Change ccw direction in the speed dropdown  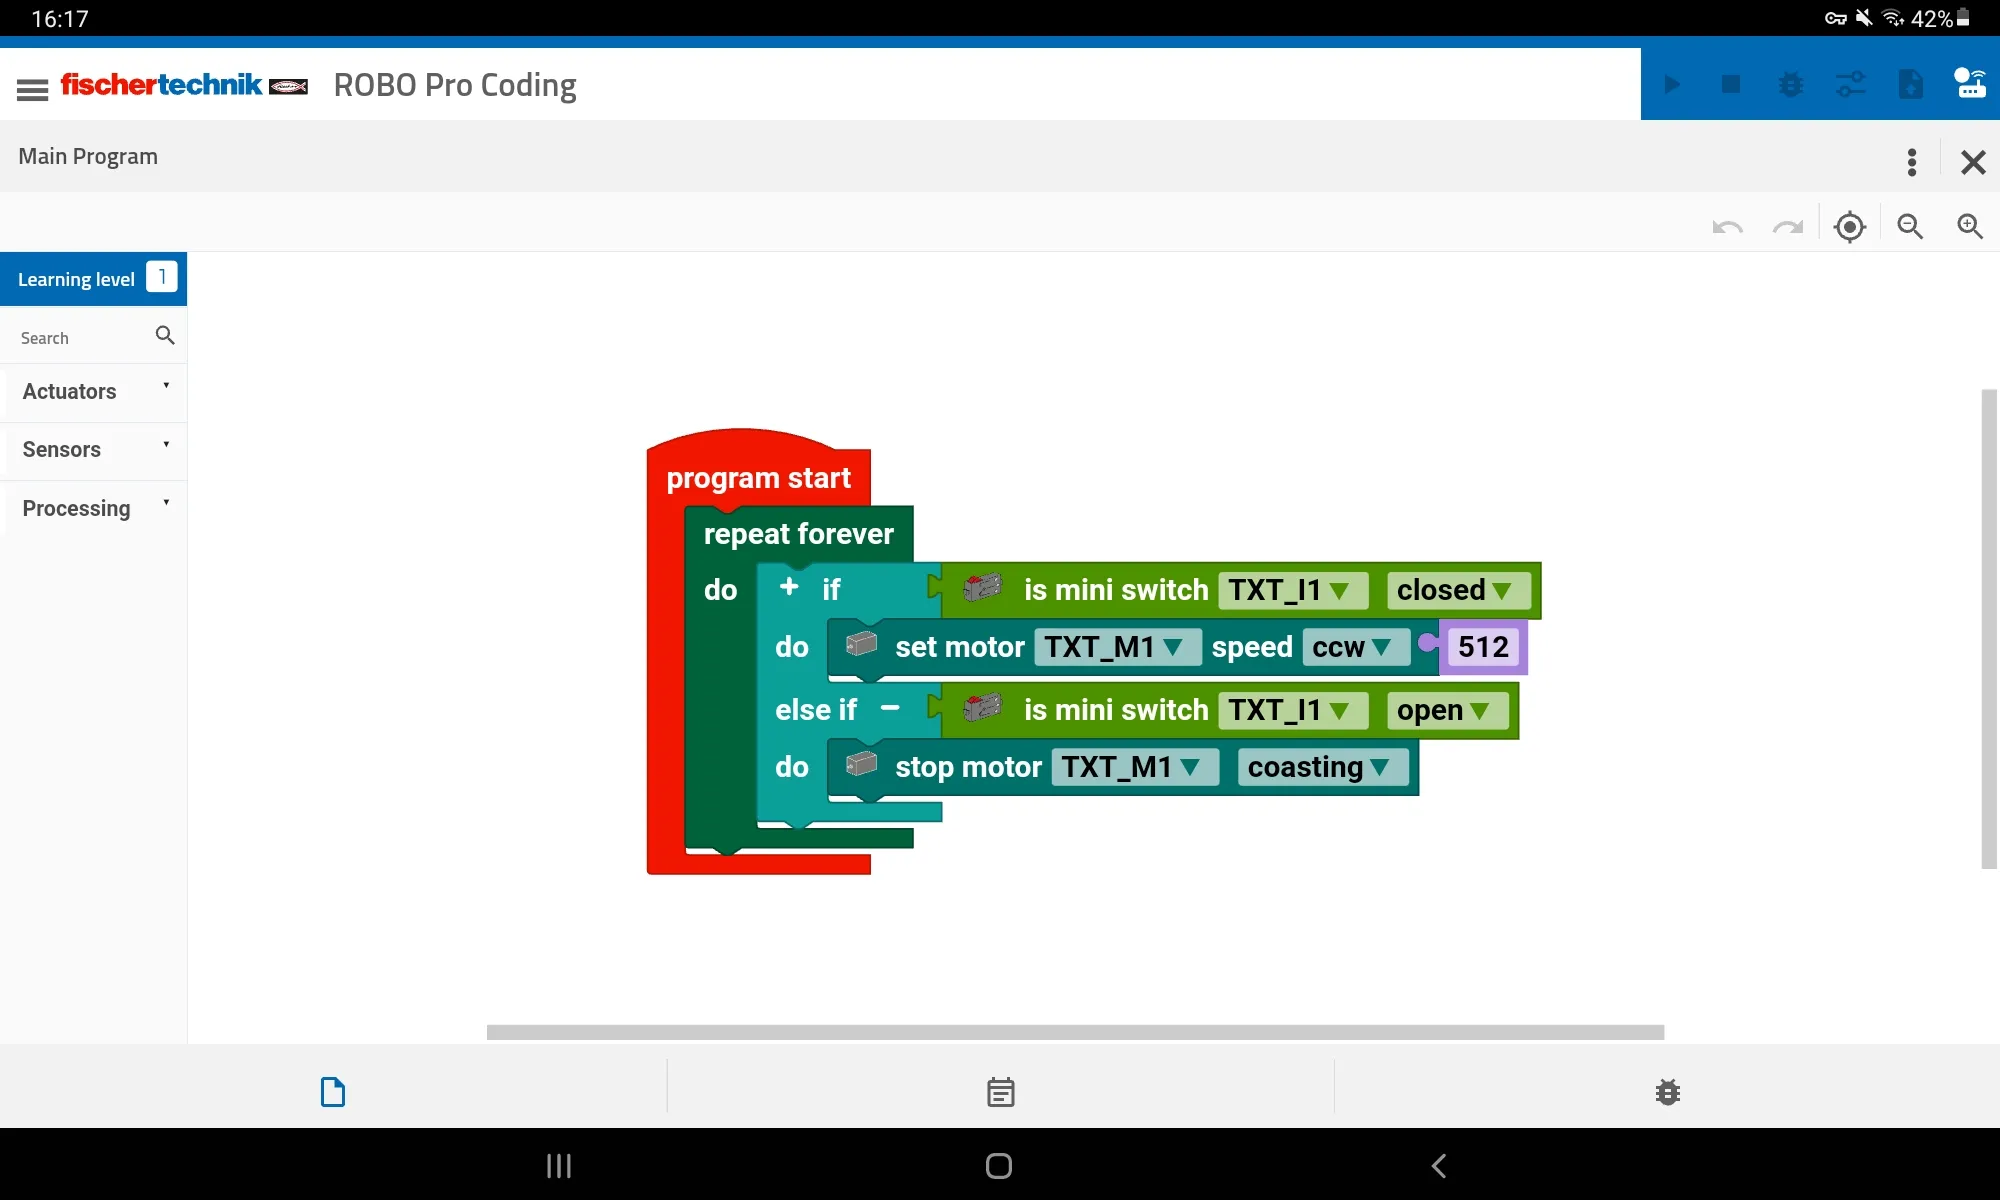(x=1354, y=647)
